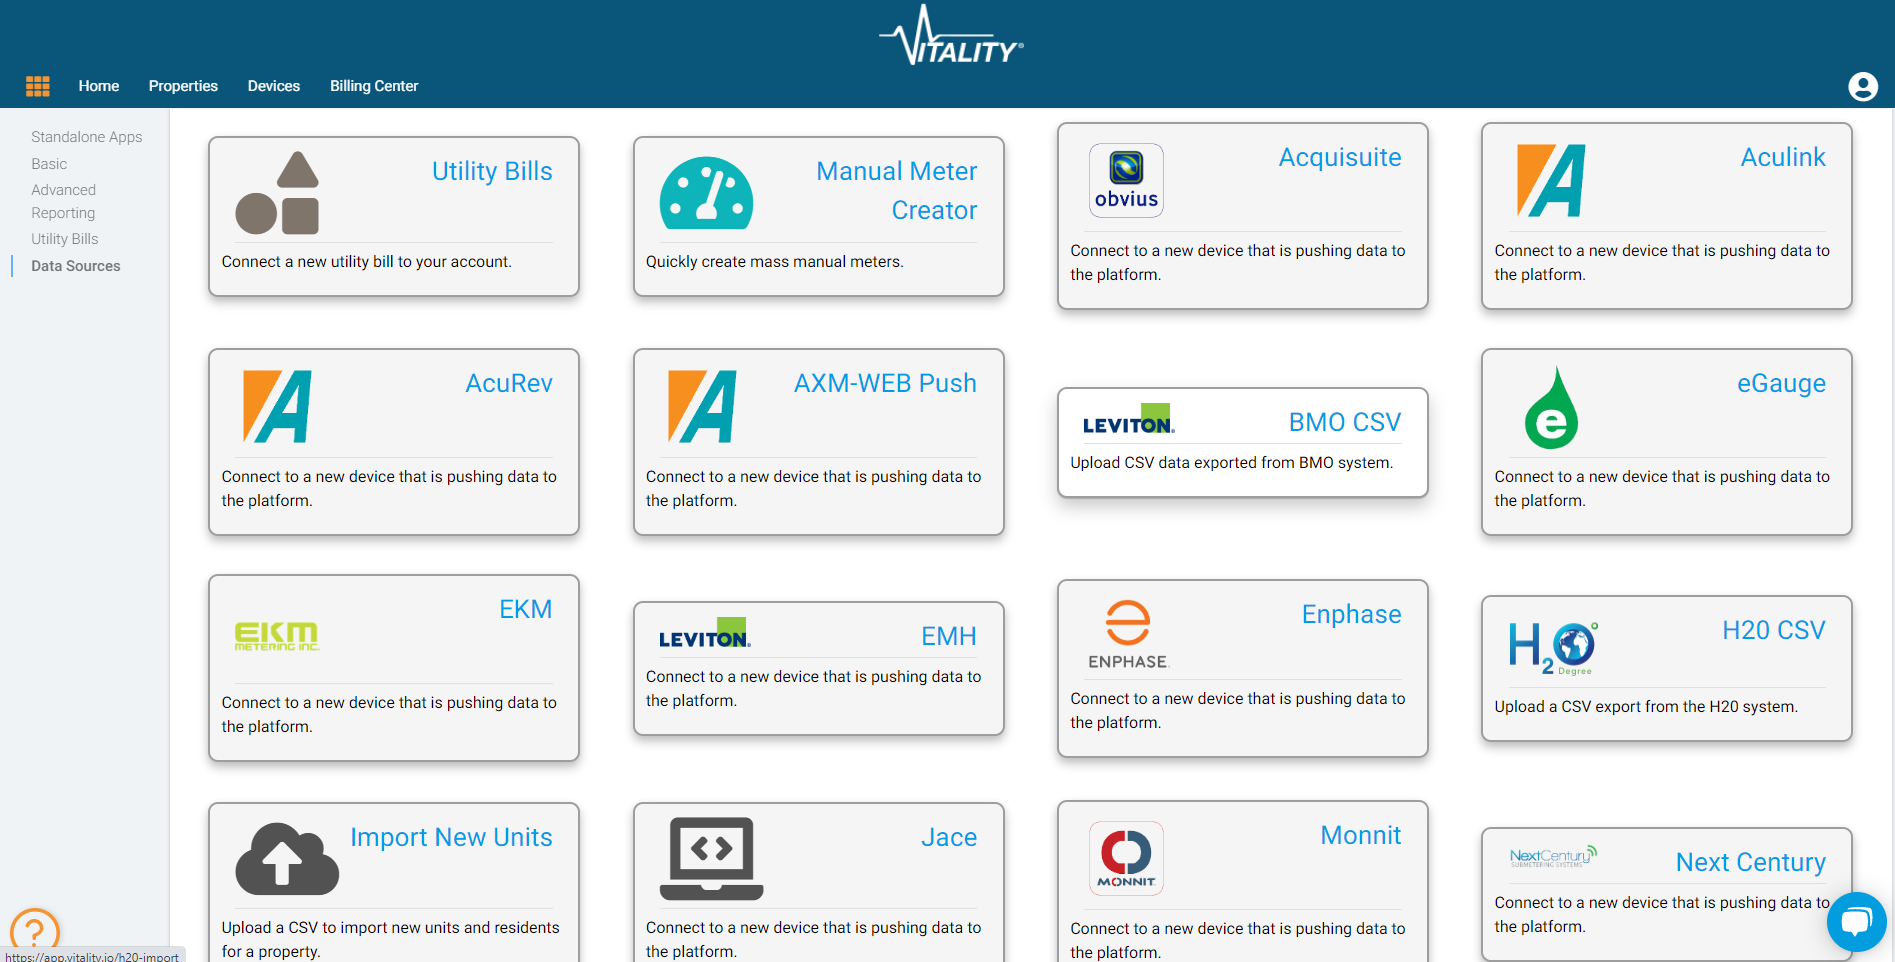The height and width of the screenshot is (962, 1895).
Task: Open the Devices menu item
Action: (x=274, y=86)
